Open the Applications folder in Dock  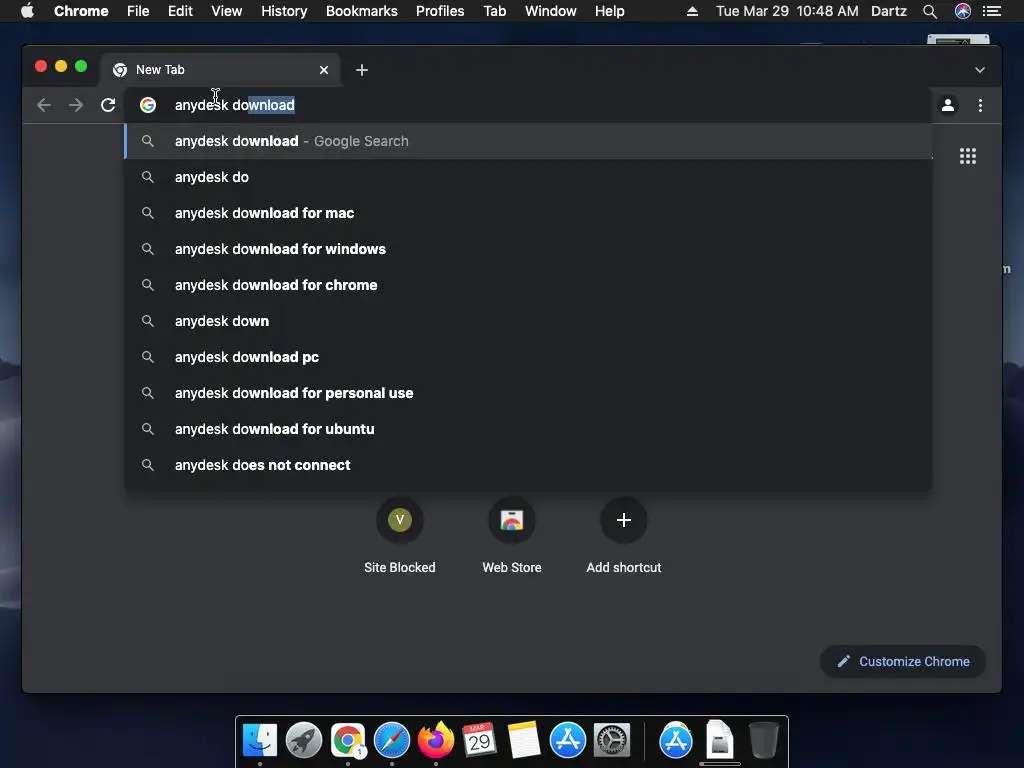pyautogui.click(x=676, y=740)
